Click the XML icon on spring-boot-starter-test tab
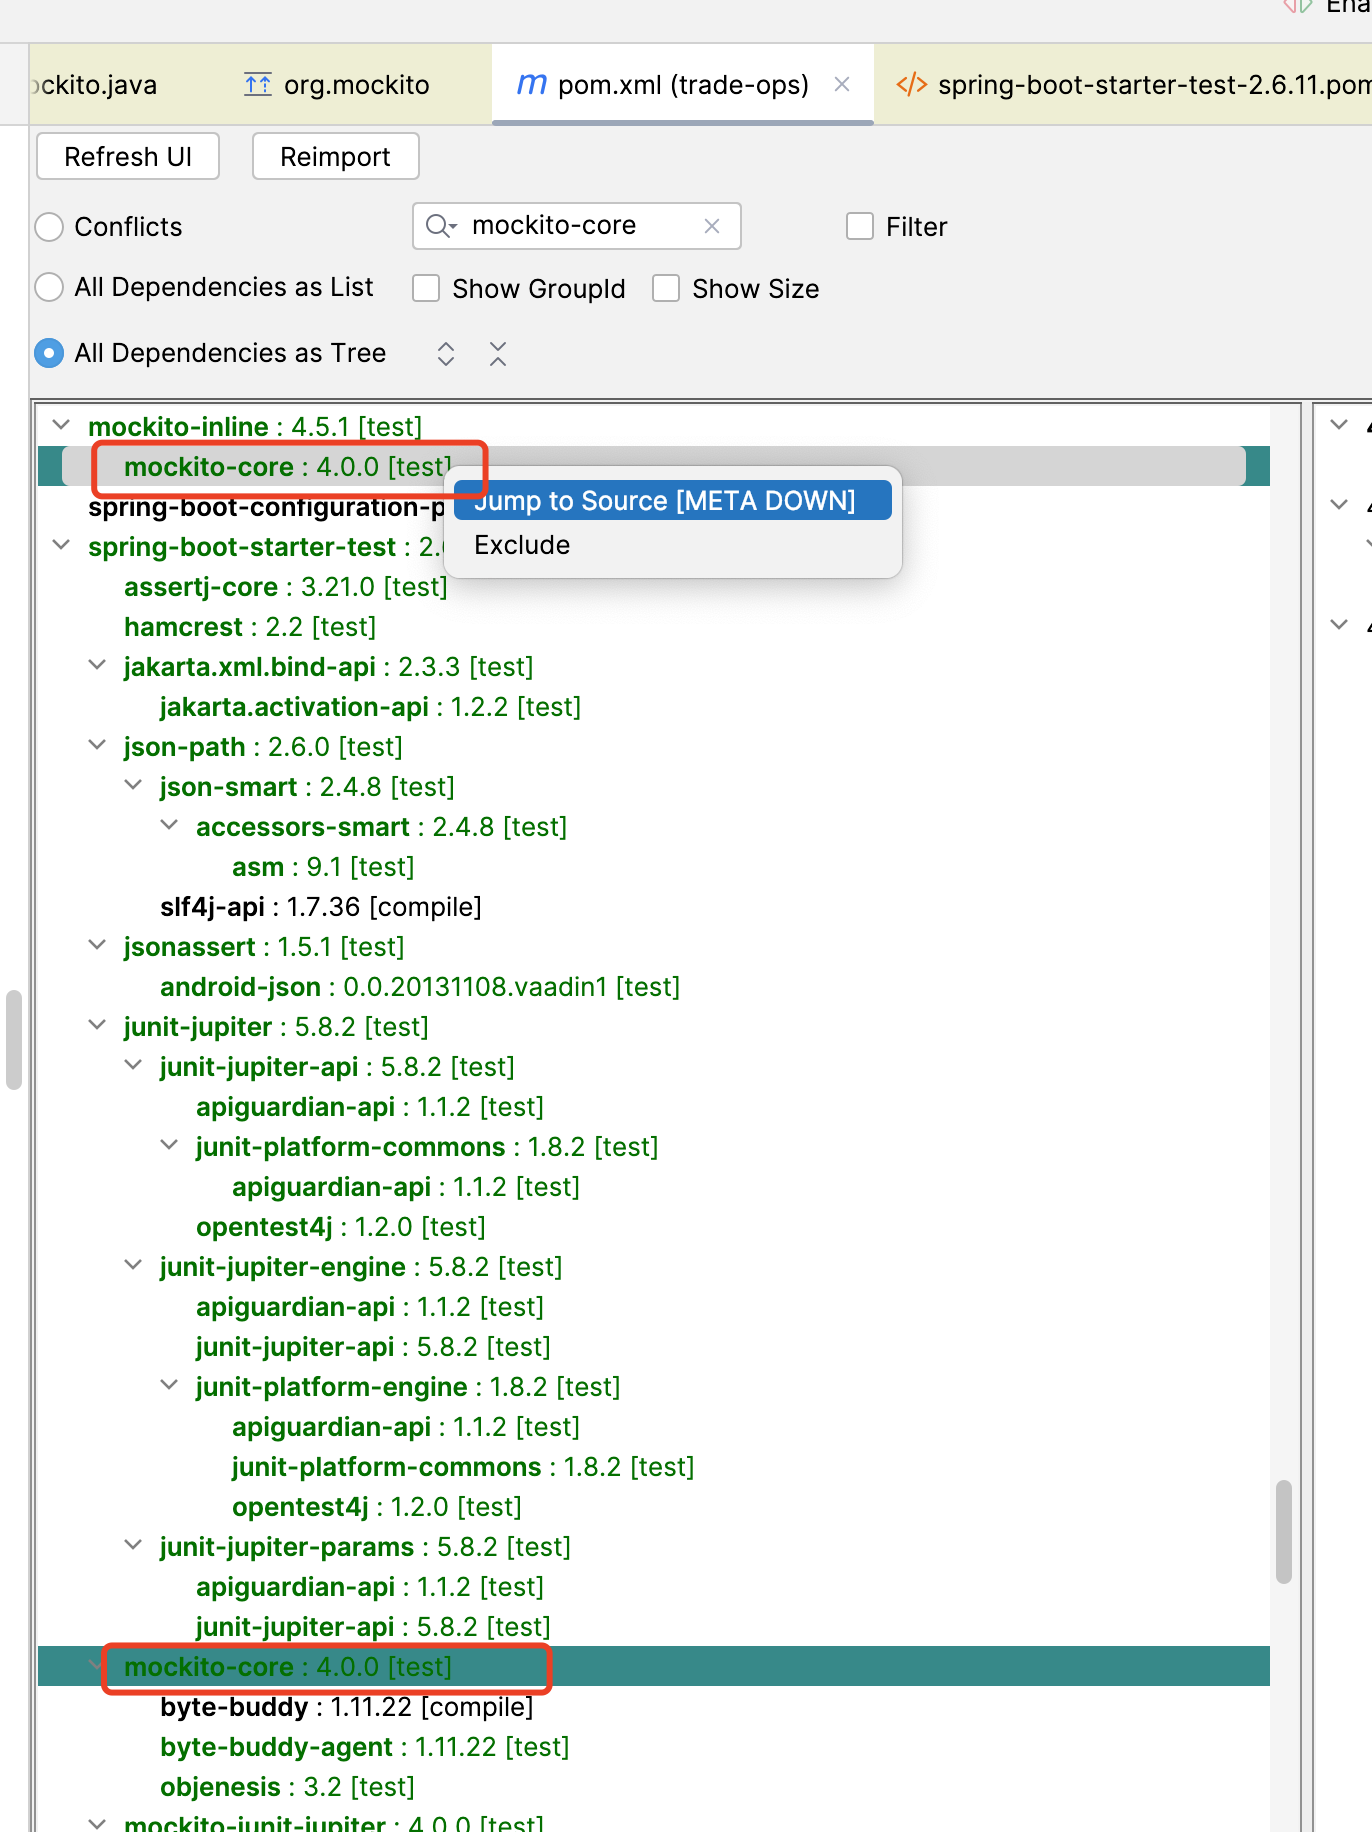 point(911,85)
